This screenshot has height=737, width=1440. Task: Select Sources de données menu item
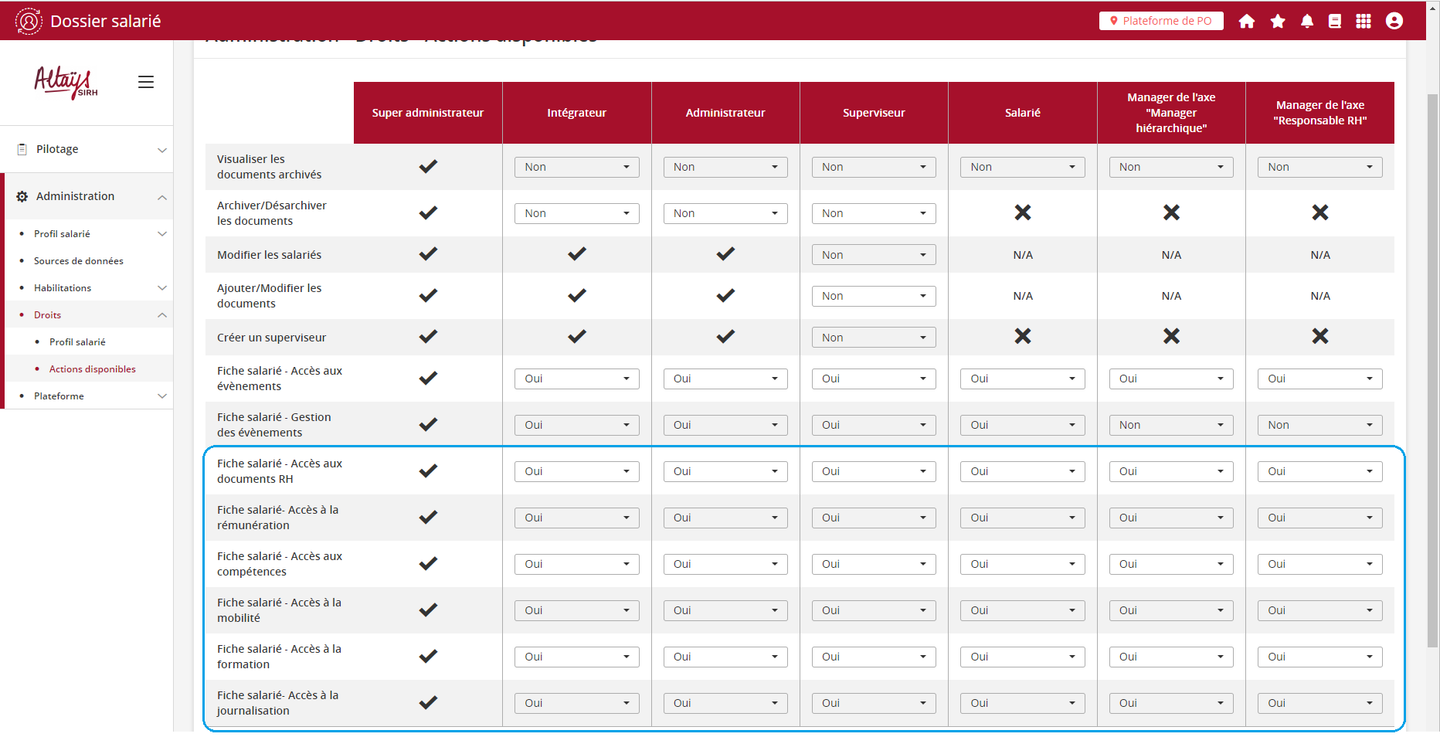(x=78, y=261)
